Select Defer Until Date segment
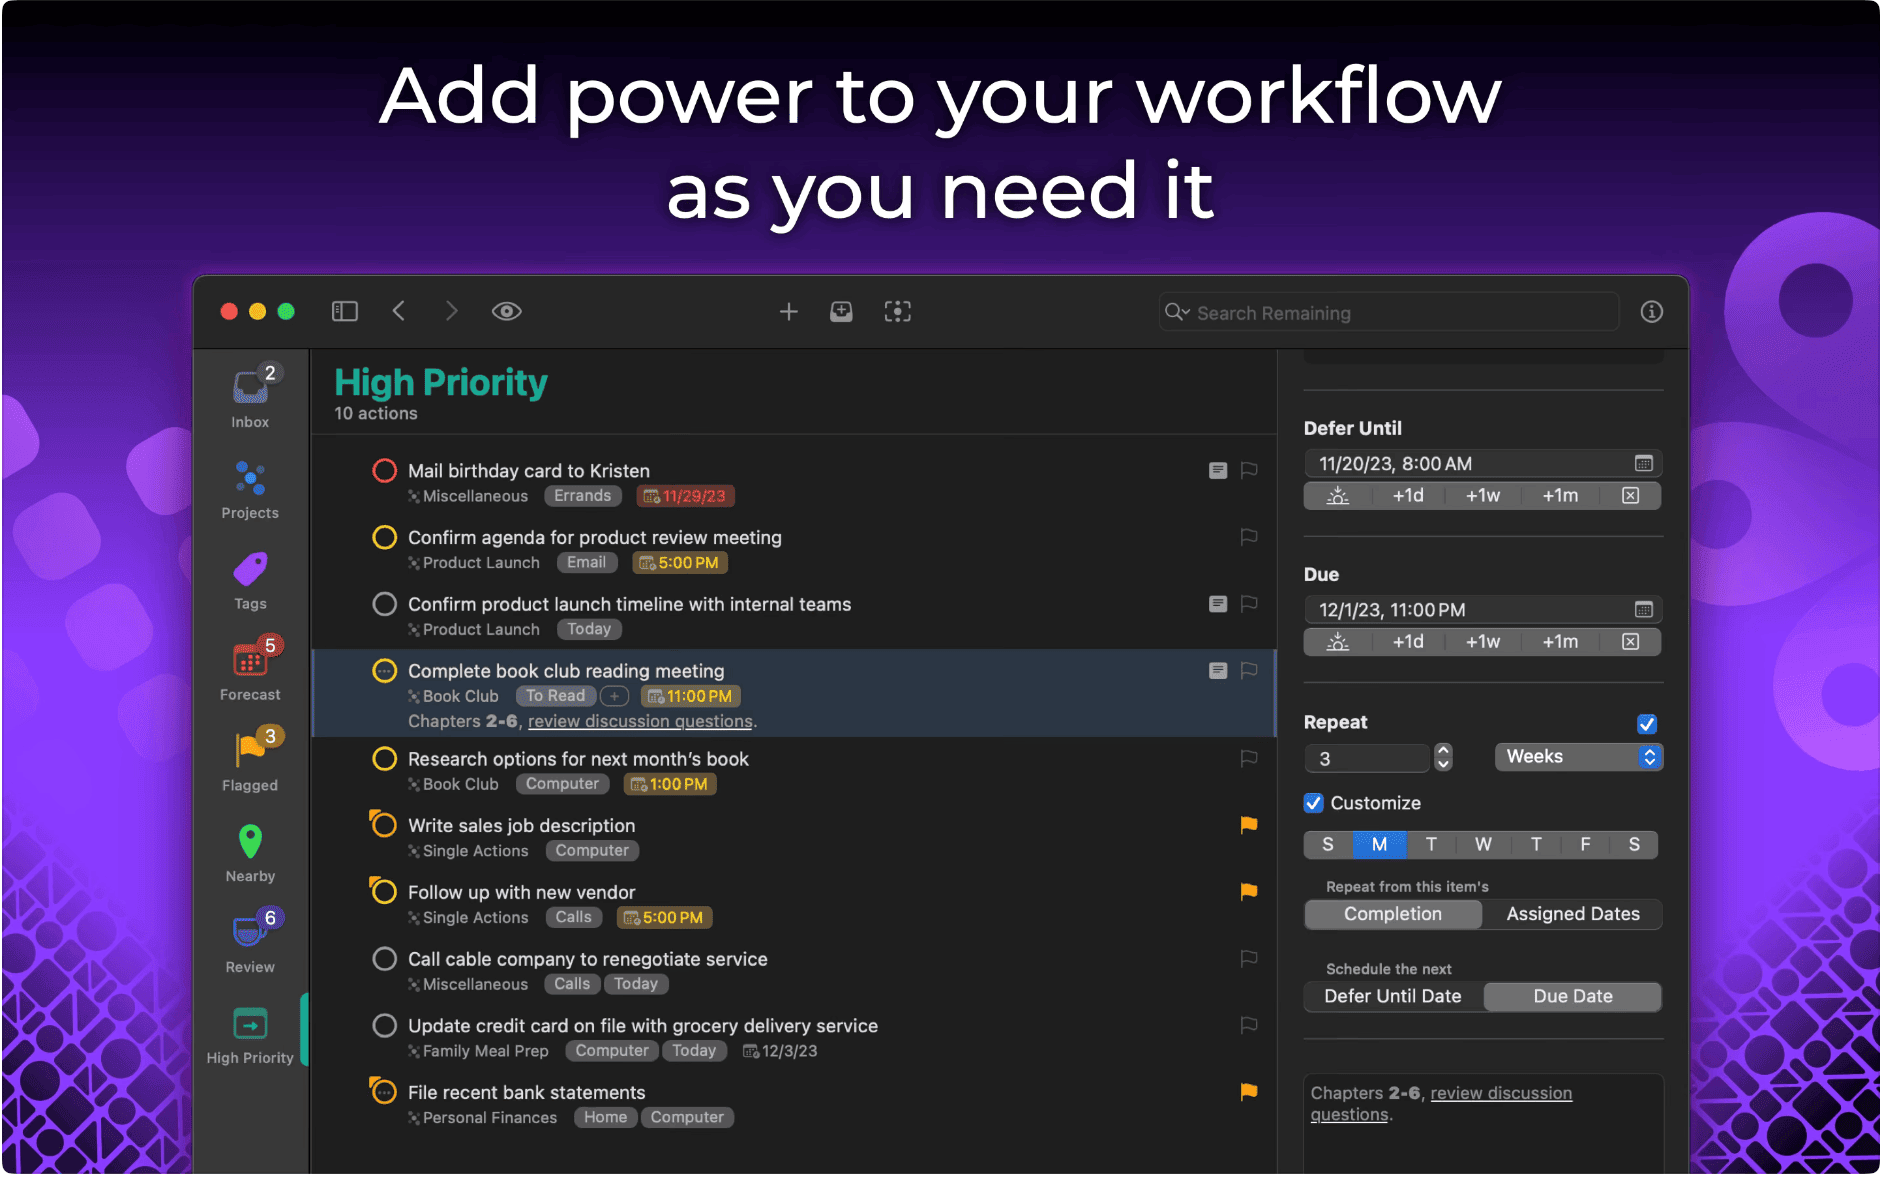This screenshot has height=1178, width=1886. click(x=1392, y=996)
